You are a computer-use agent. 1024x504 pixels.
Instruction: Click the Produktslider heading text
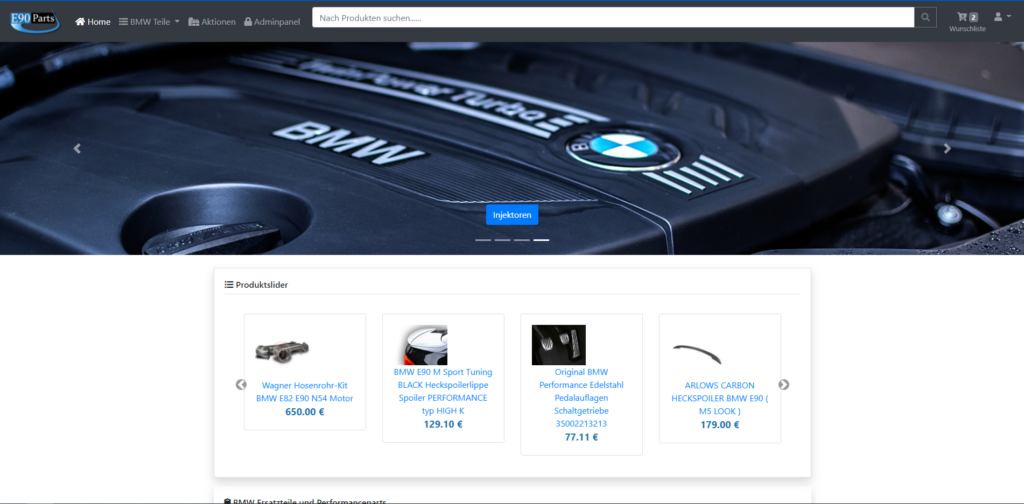tap(262, 285)
